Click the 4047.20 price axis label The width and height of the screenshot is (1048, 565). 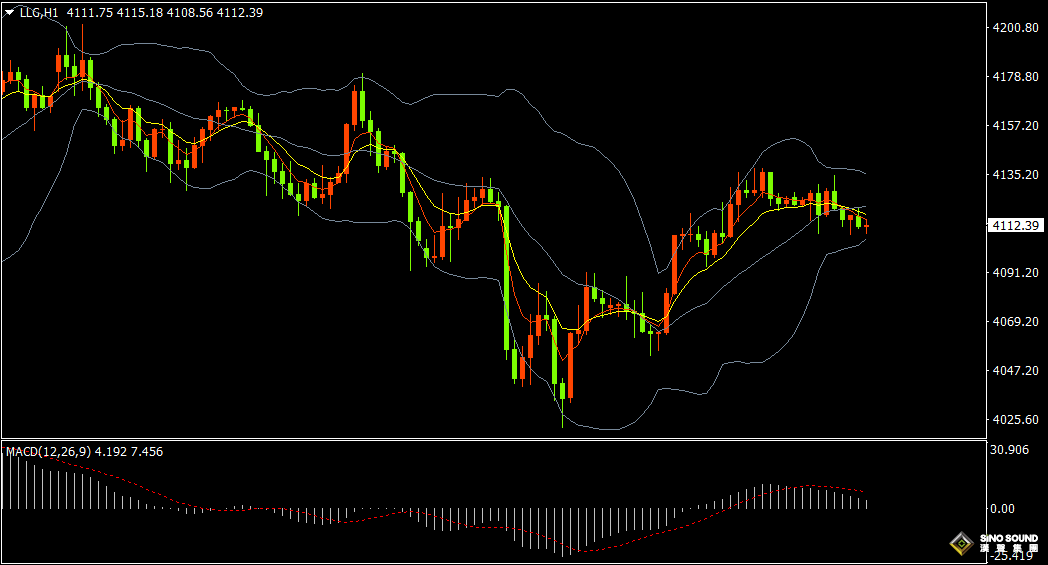tap(1015, 370)
